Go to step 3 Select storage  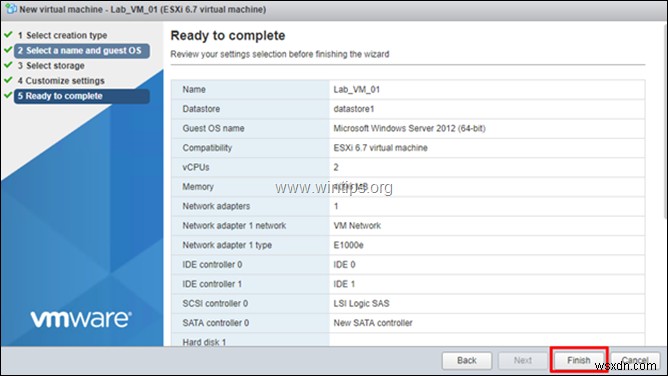51,66
